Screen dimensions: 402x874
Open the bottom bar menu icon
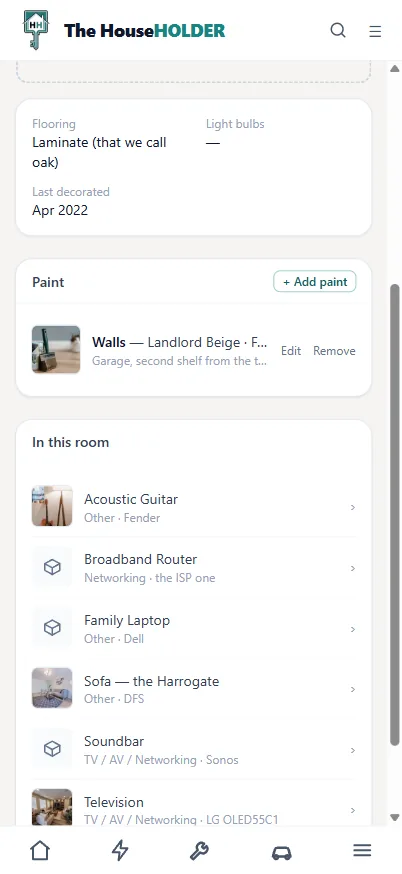(362, 850)
